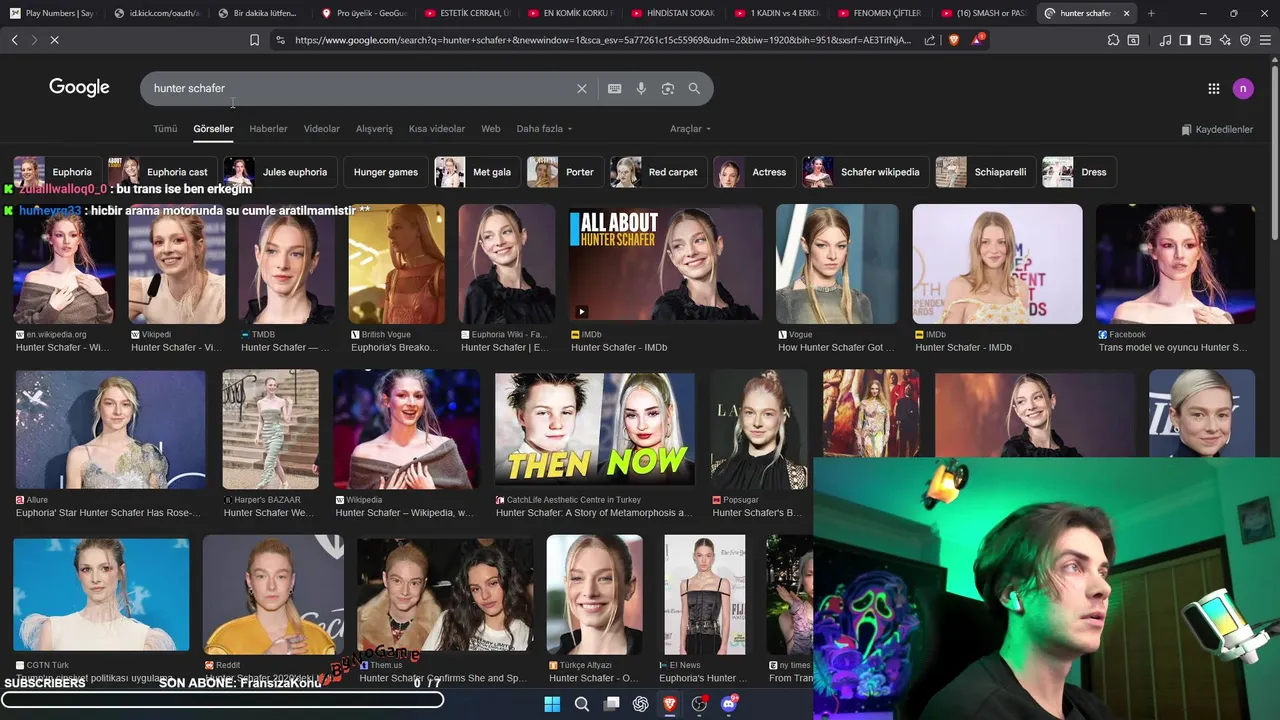Open Brave Leo AI assistant
Viewport: 1280px width, 720px height.
(1225, 40)
